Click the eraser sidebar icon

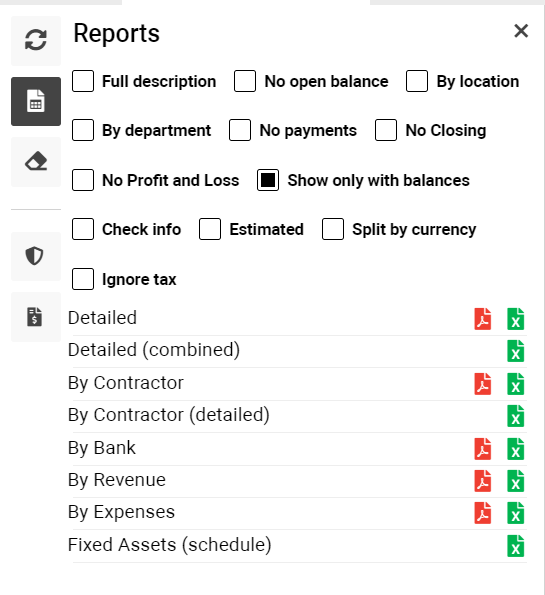point(36,162)
